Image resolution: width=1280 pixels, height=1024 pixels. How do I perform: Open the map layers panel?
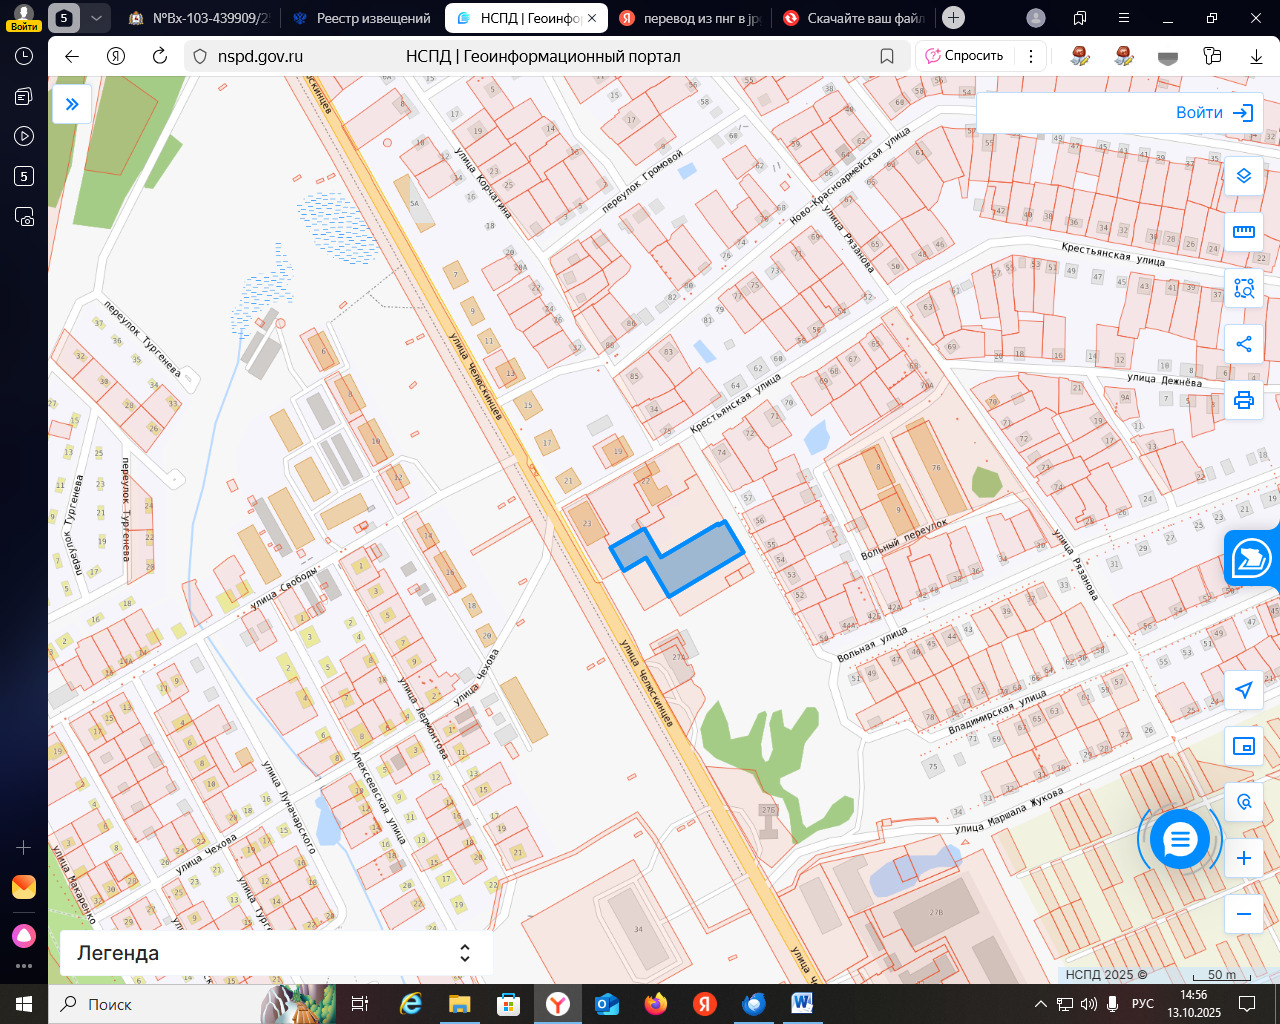click(x=1244, y=176)
